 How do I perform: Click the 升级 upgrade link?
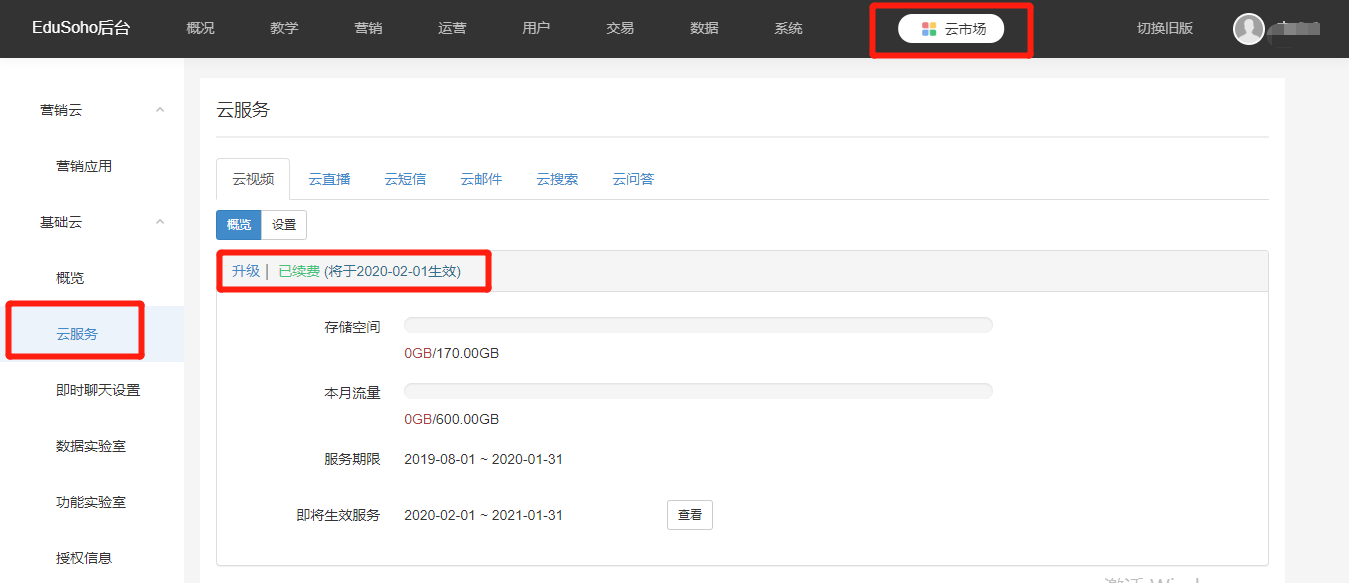tap(246, 271)
